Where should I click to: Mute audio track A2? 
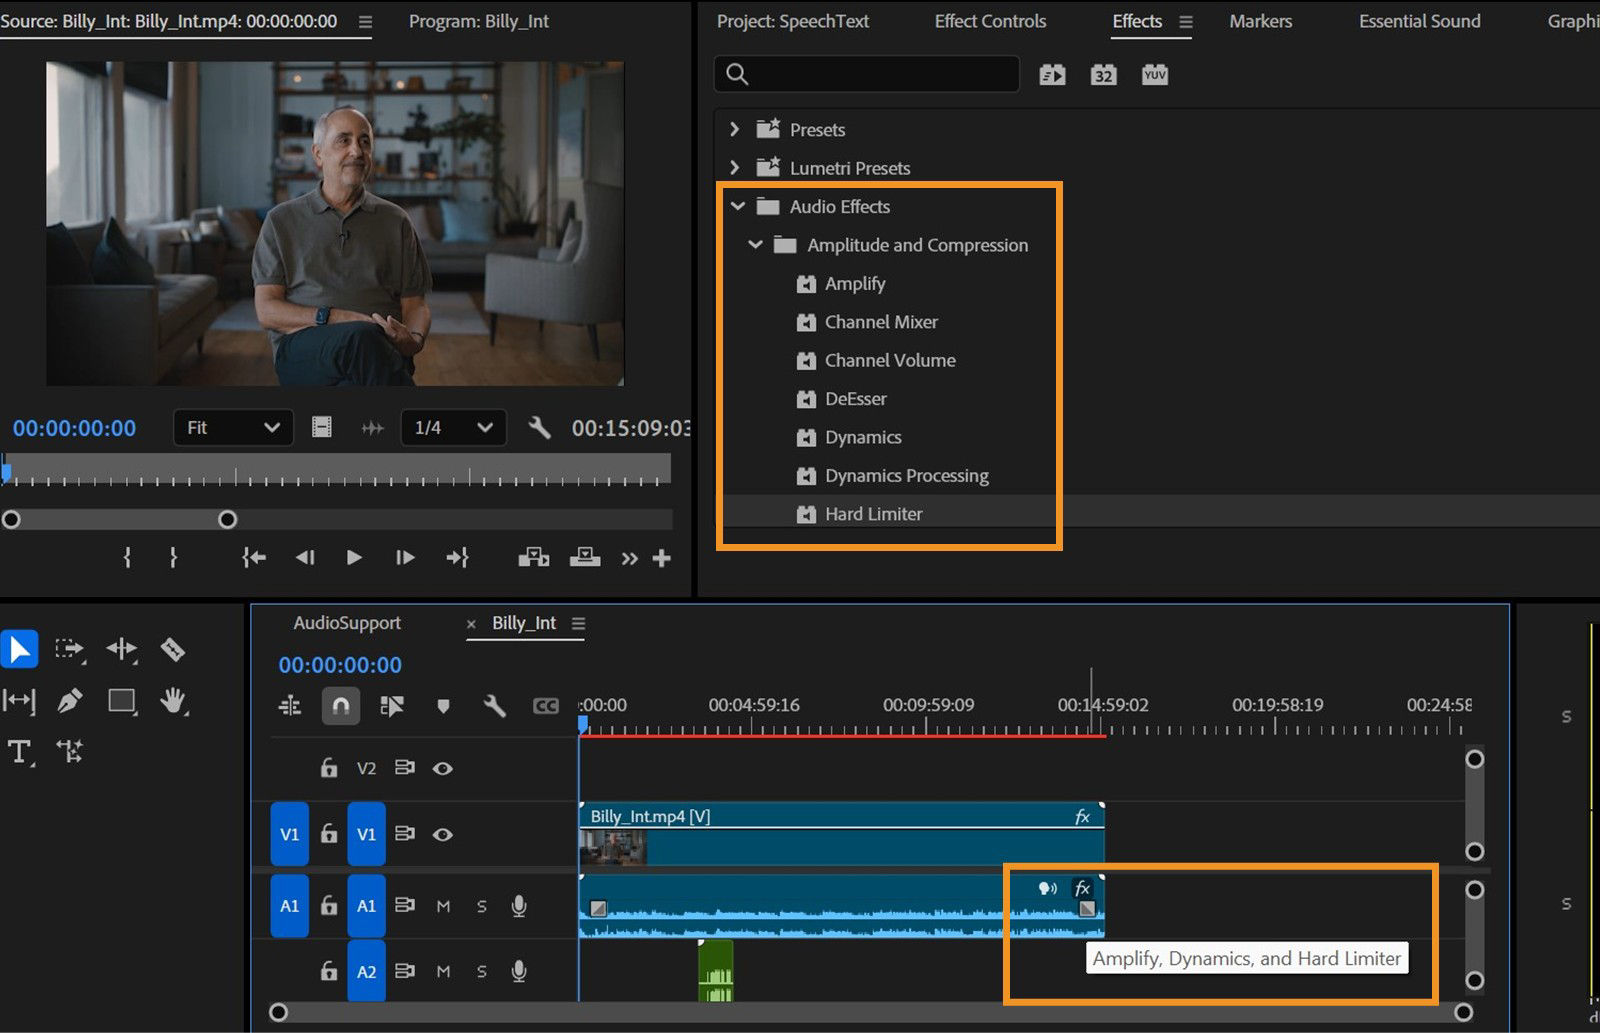(x=443, y=971)
